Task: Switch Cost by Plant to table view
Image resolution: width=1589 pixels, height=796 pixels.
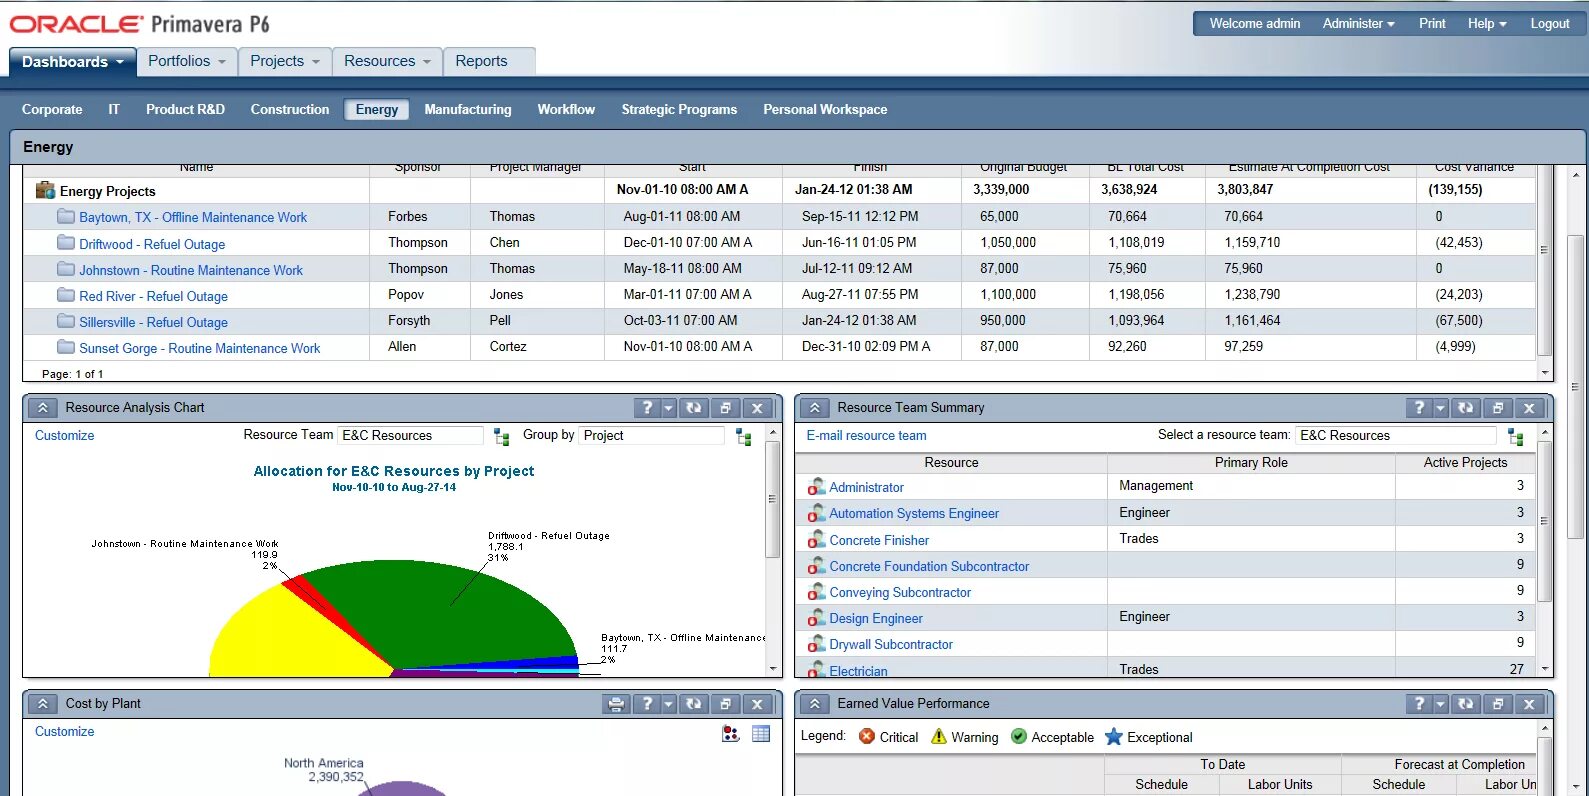Action: click(x=761, y=734)
